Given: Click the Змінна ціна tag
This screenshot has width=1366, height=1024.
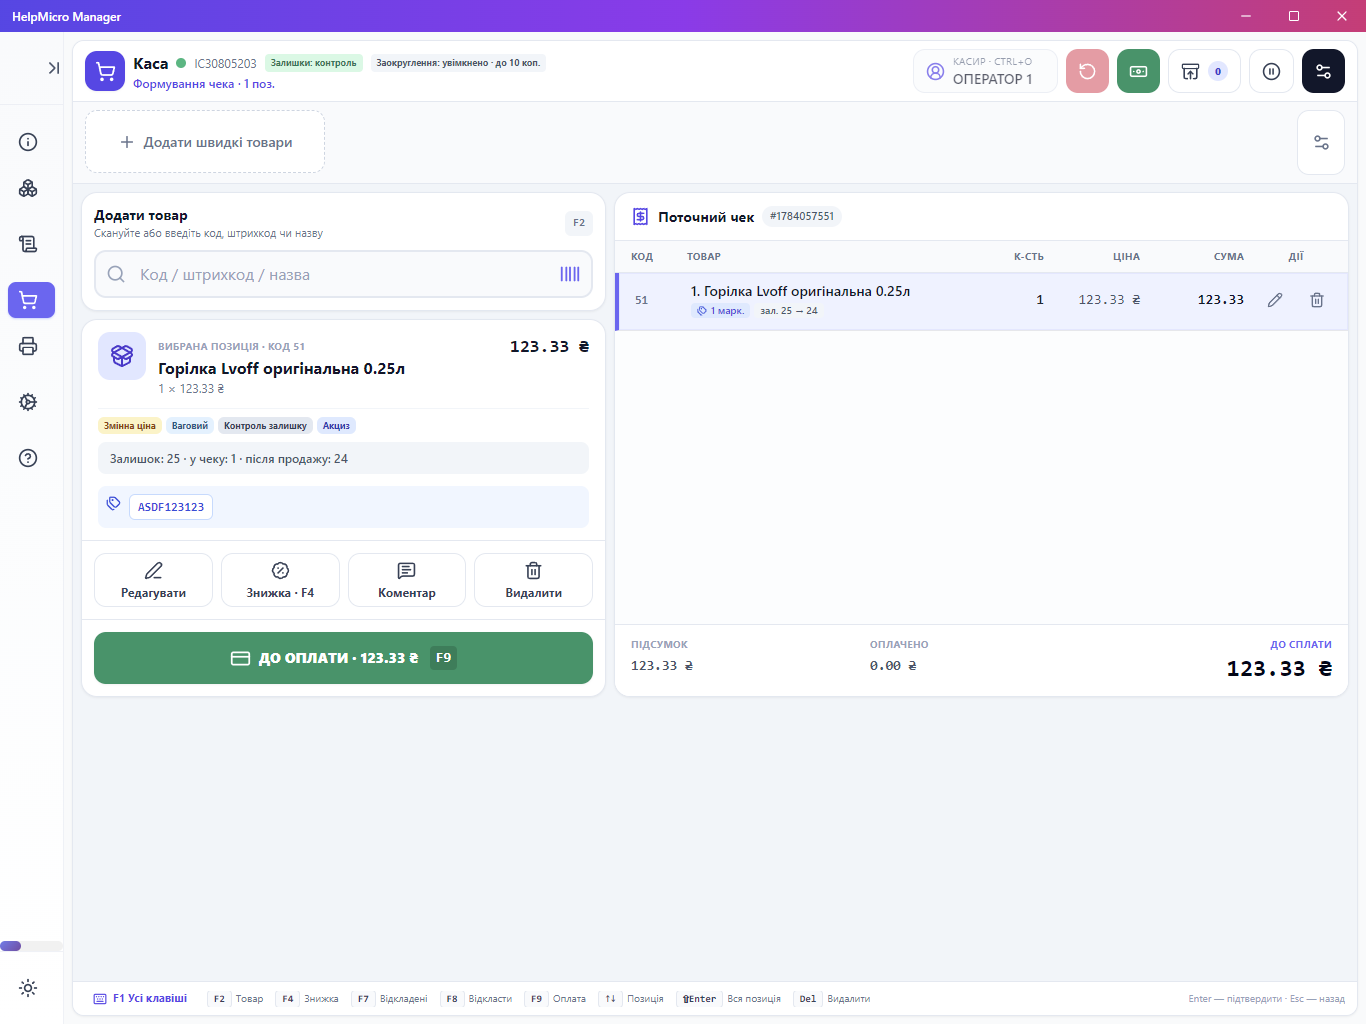Looking at the screenshot, I should (x=130, y=426).
